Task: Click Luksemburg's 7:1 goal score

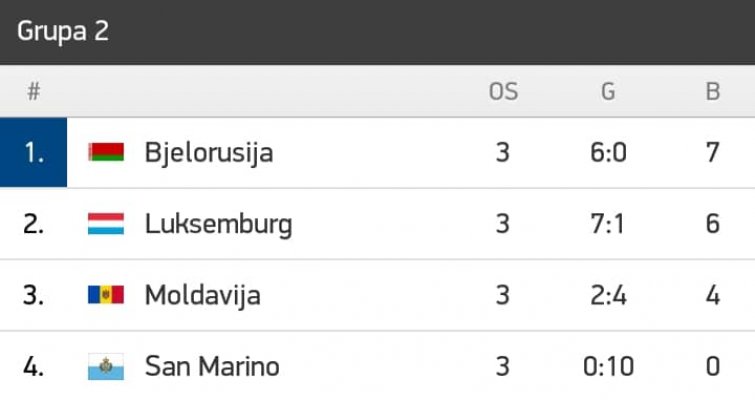Action: (x=608, y=224)
